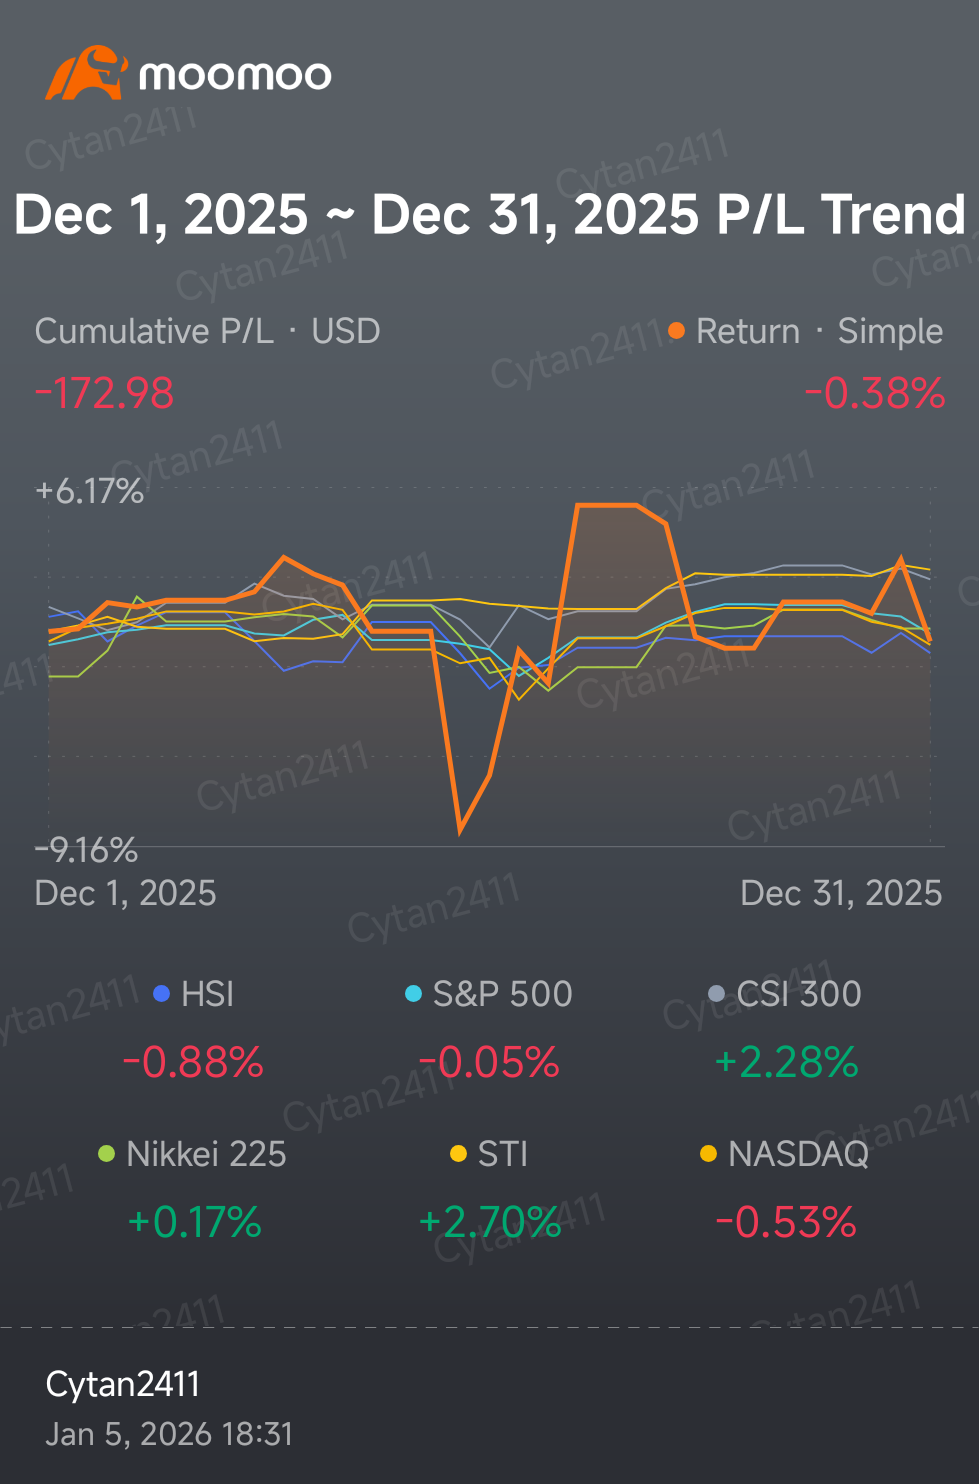Click the -0.38% return value
This screenshot has height=1484, width=979.
coord(874,393)
